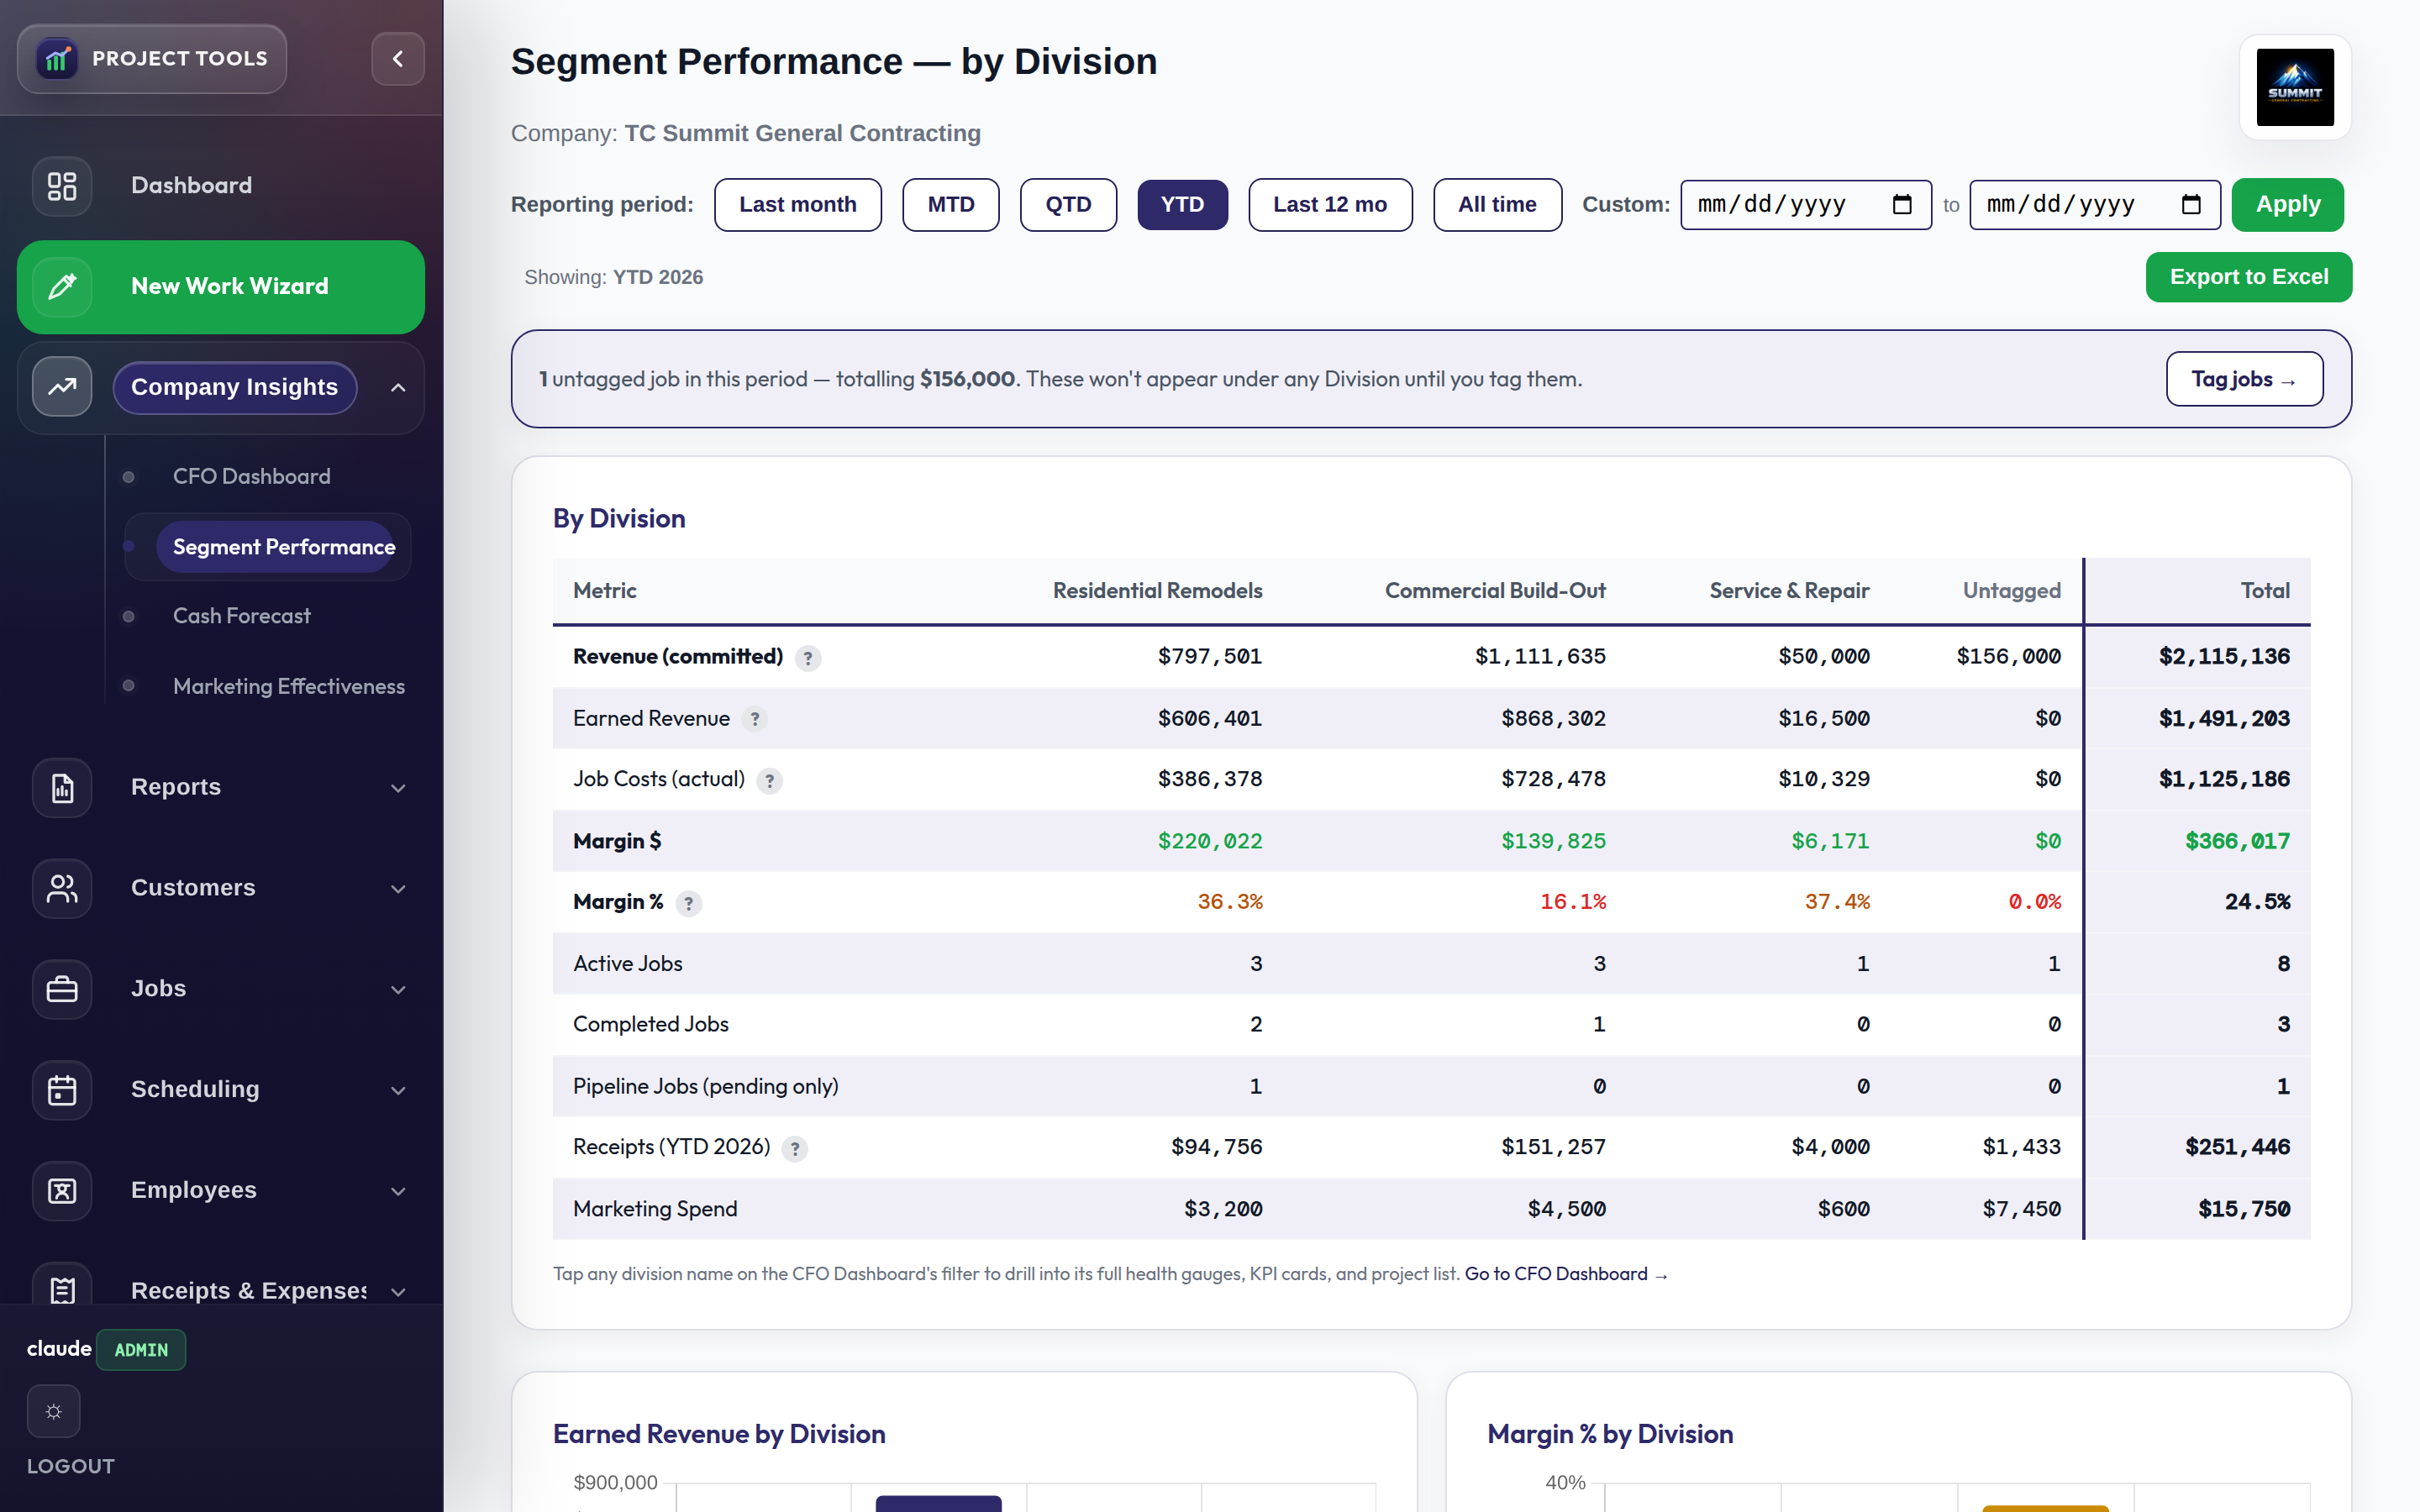
Task: Click the 16.1% Commercial margin value
Action: 1573,902
